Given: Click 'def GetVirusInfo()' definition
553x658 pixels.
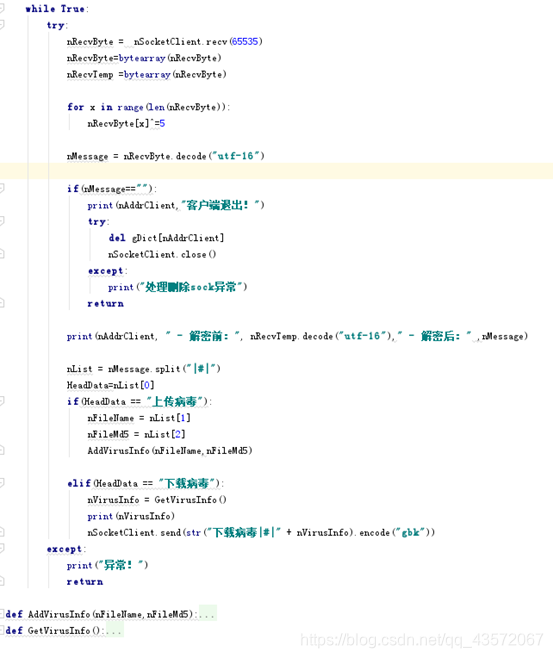Looking at the screenshot, I should tap(54, 631).
